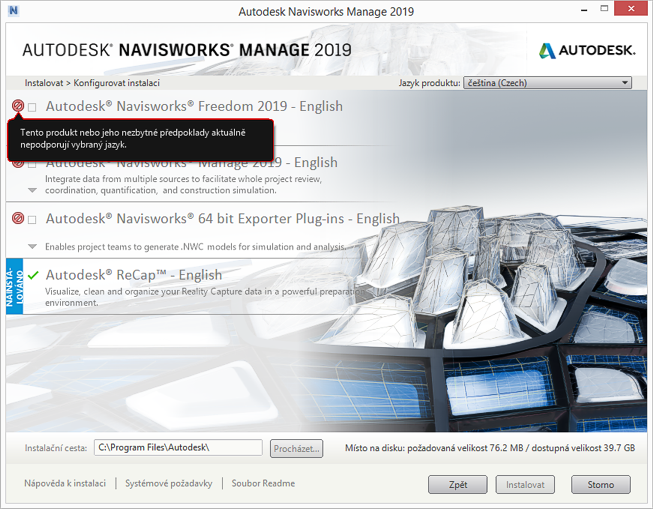Click the Instalační cesta path field
This screenshot has width=653, height=509.
click(178, 448)
